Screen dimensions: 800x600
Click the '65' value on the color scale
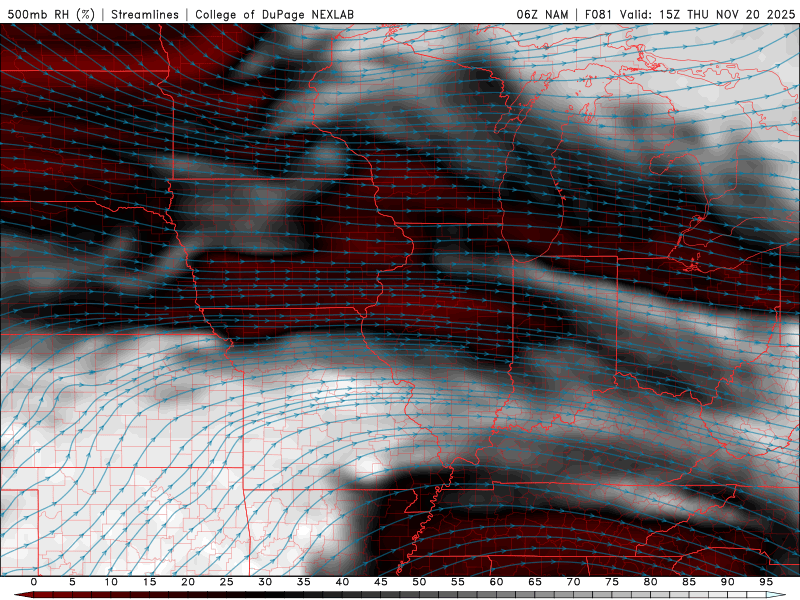pyautogui.click(x=535, y=582)
